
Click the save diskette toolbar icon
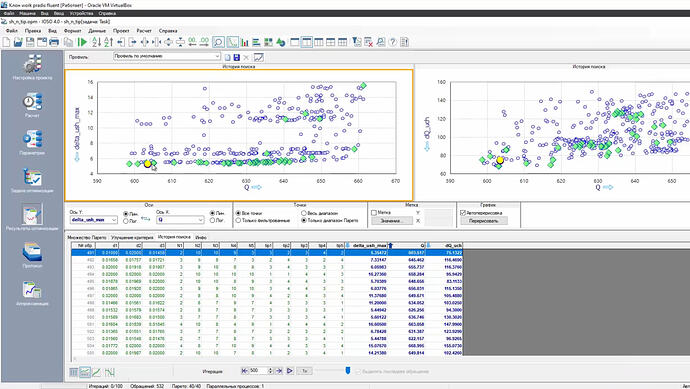(x=30, y=42)
